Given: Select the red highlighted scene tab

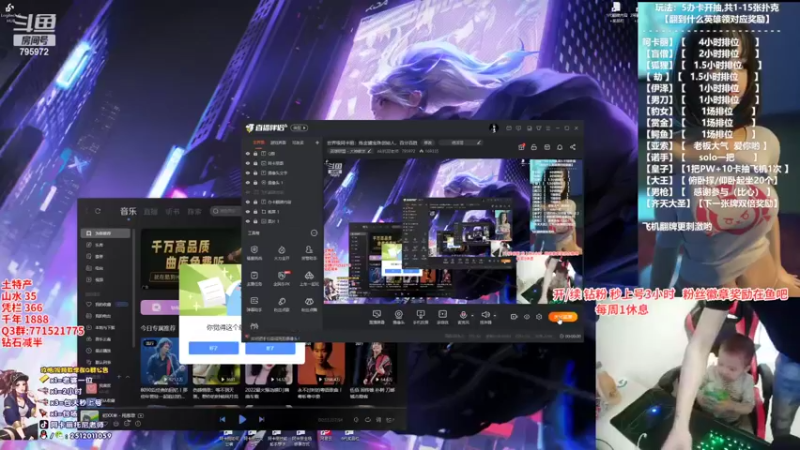Looking at the screenshot, I should coord(259,143).
